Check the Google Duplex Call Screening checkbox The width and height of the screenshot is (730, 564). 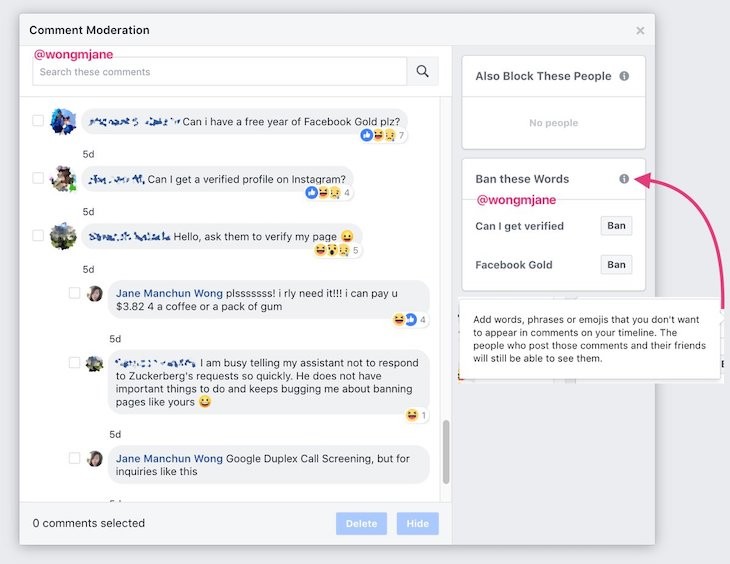[74, 458]
